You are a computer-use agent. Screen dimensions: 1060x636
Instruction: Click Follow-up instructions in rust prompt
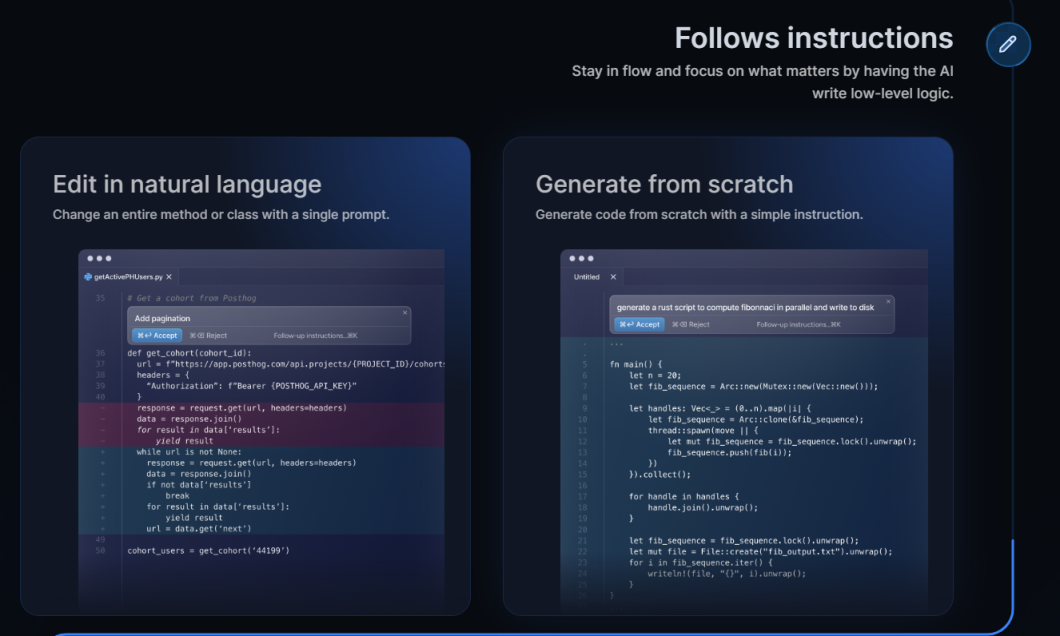click(798, 324)
